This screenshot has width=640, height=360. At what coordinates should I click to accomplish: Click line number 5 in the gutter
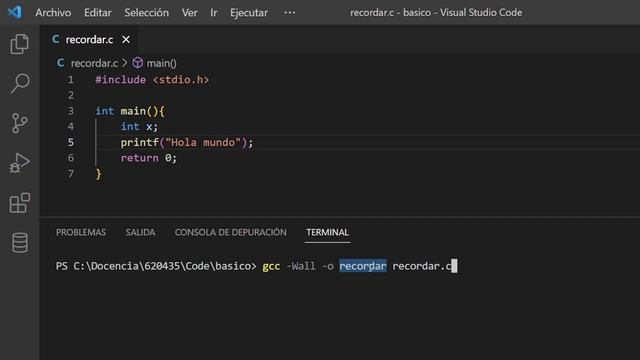point(71,142)
